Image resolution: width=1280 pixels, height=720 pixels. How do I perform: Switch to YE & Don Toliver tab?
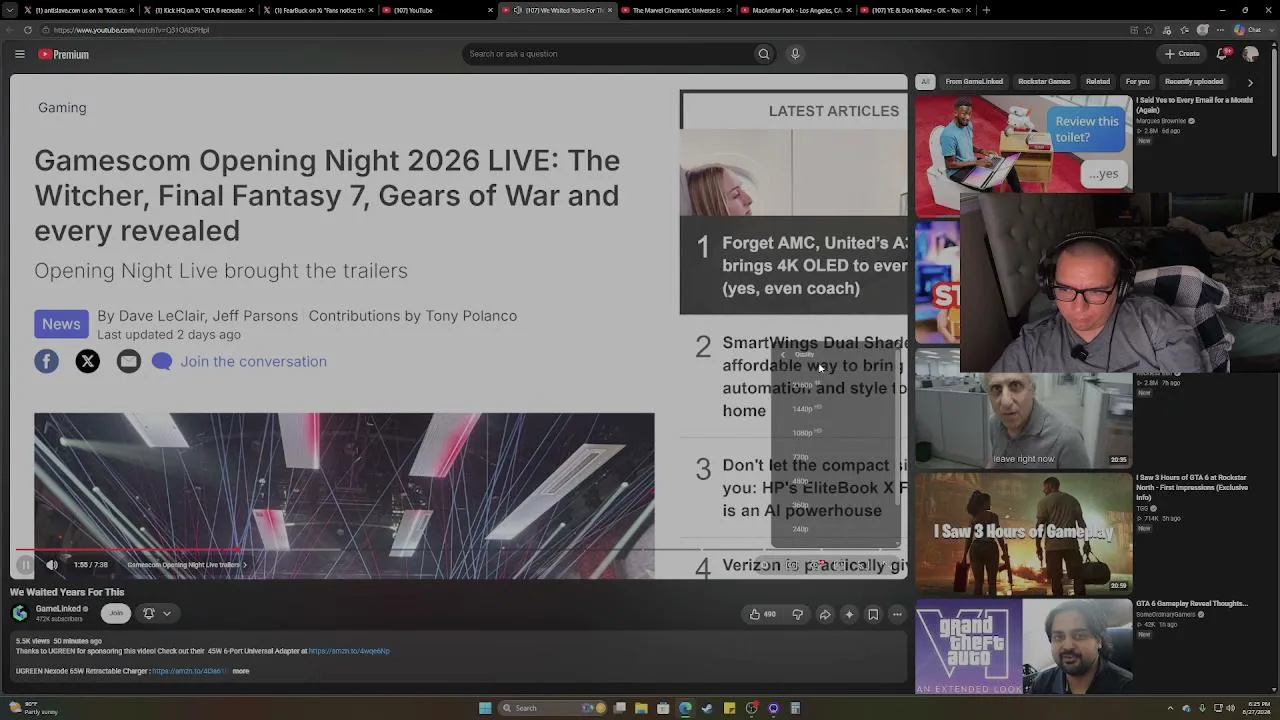pyautogui.click(x=913, y=10)
